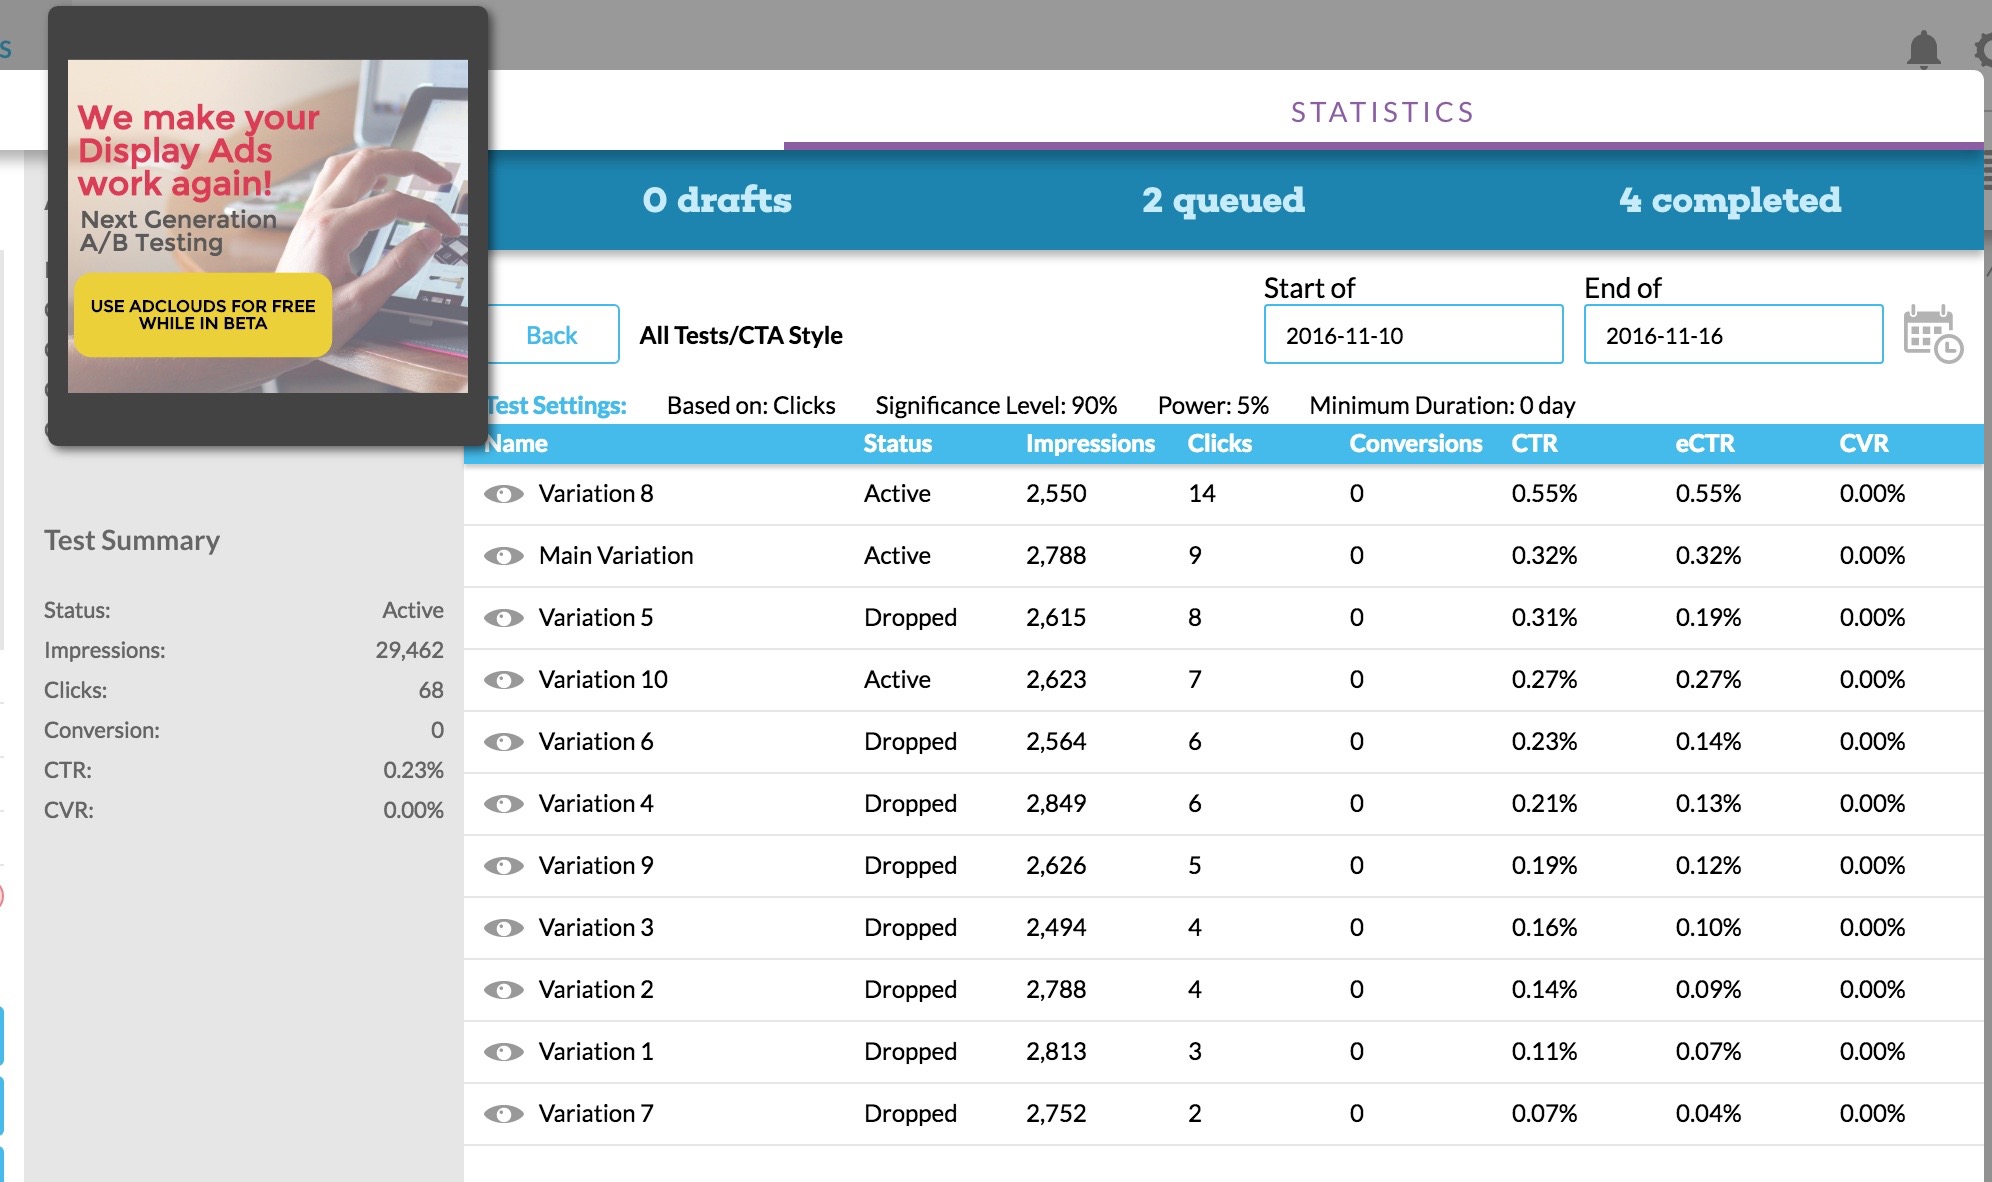Select the 'Based on: Clicks' setting text

coord(751,406)
